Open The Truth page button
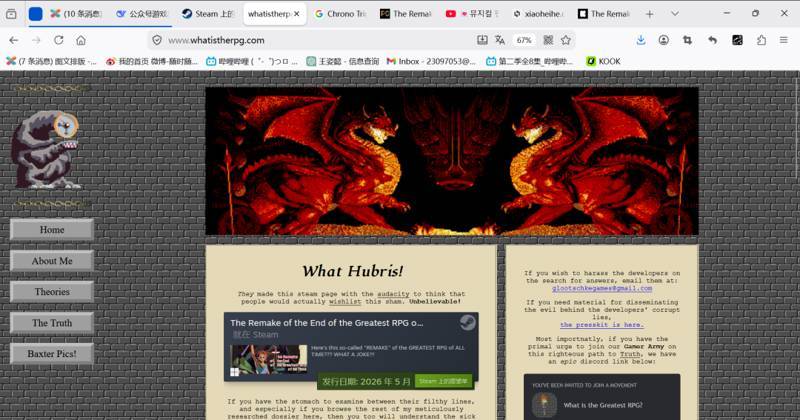Screen dimensions: 800x420 52,323
